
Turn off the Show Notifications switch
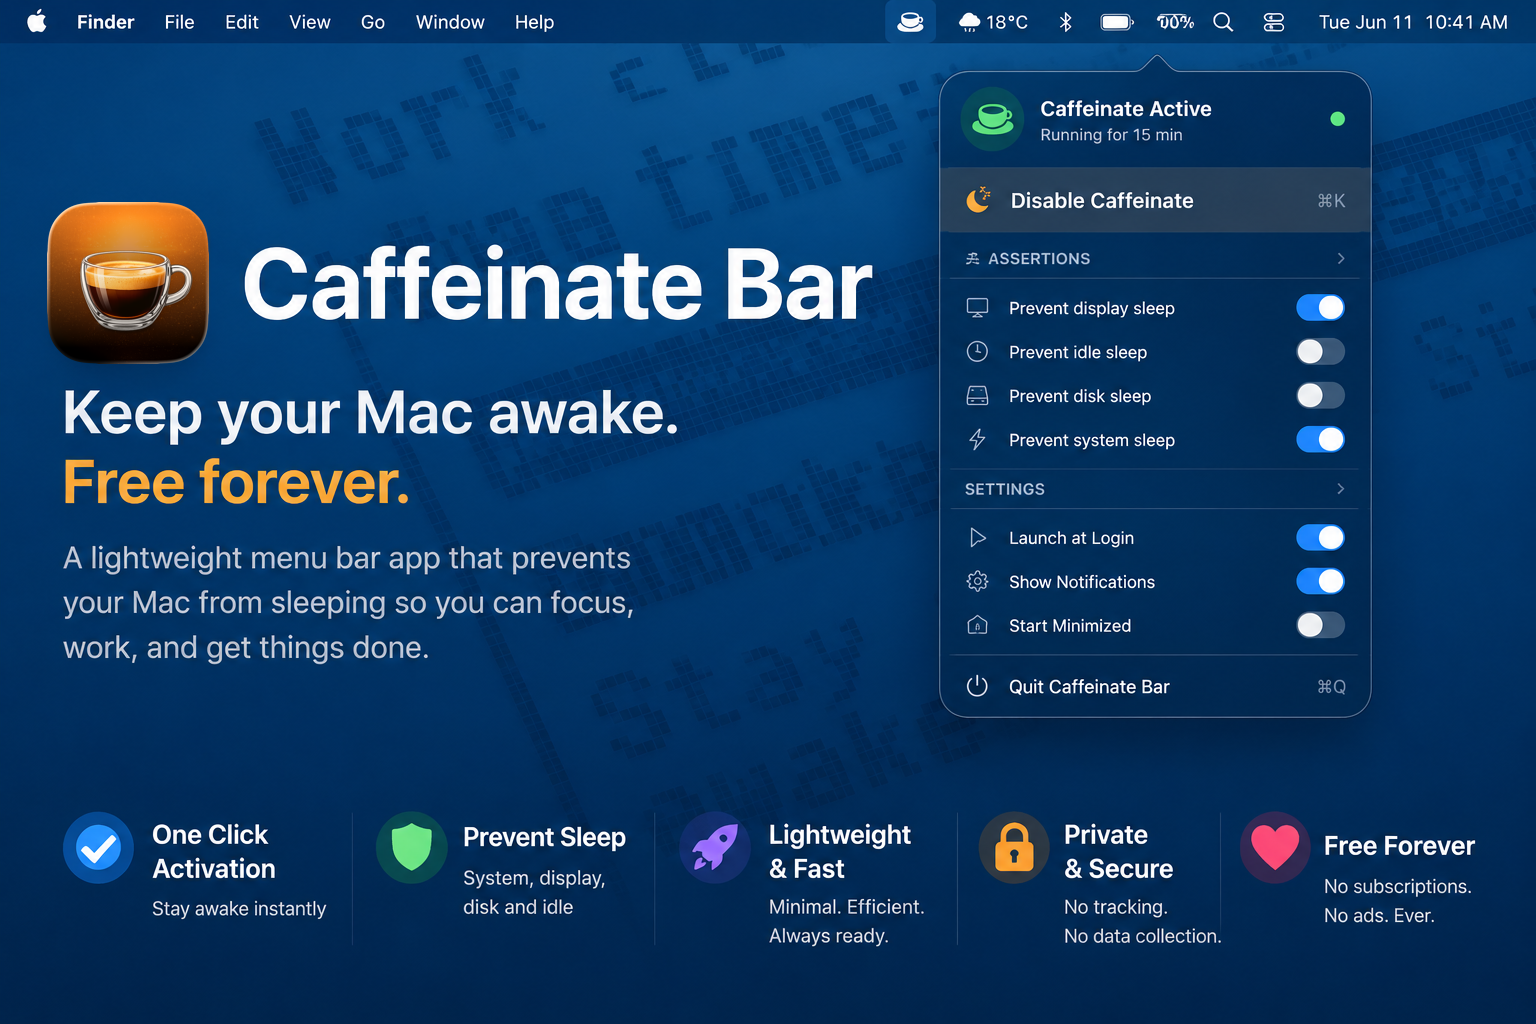click(x=1320, y=582)
